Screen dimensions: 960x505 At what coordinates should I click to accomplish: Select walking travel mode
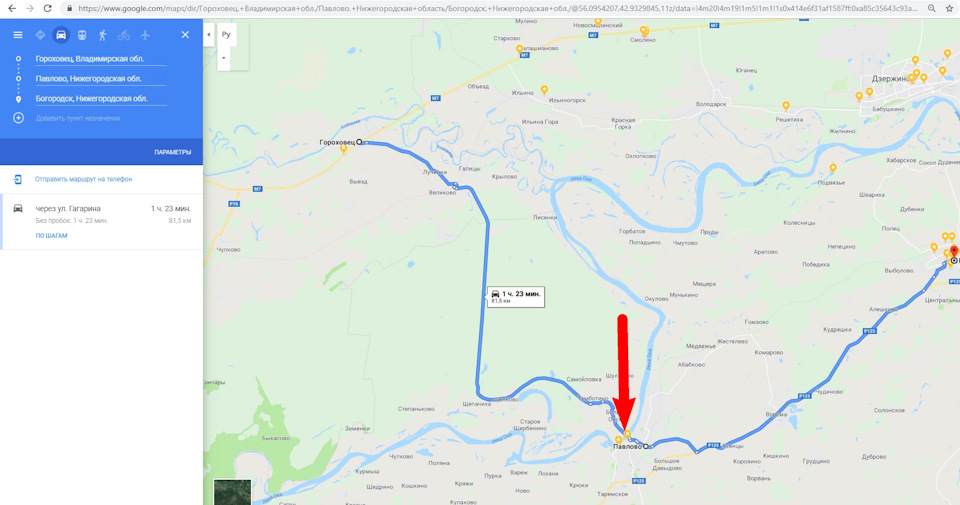point(103,35)
